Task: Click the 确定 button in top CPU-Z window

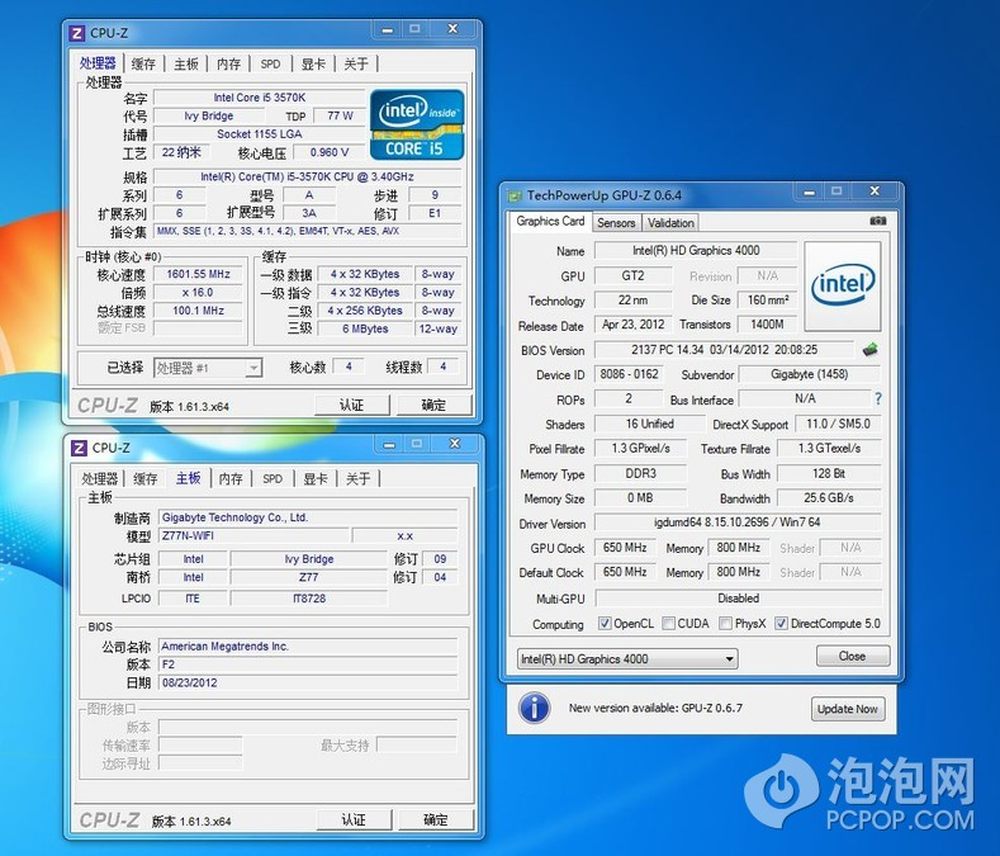Action: (434, 405)
